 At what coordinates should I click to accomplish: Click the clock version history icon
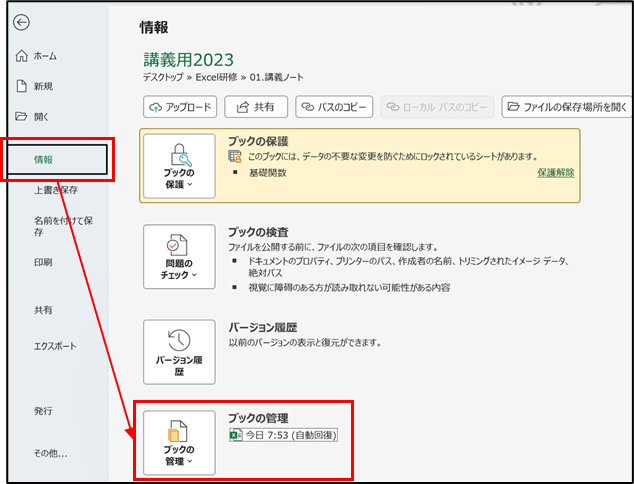point(179,340)
